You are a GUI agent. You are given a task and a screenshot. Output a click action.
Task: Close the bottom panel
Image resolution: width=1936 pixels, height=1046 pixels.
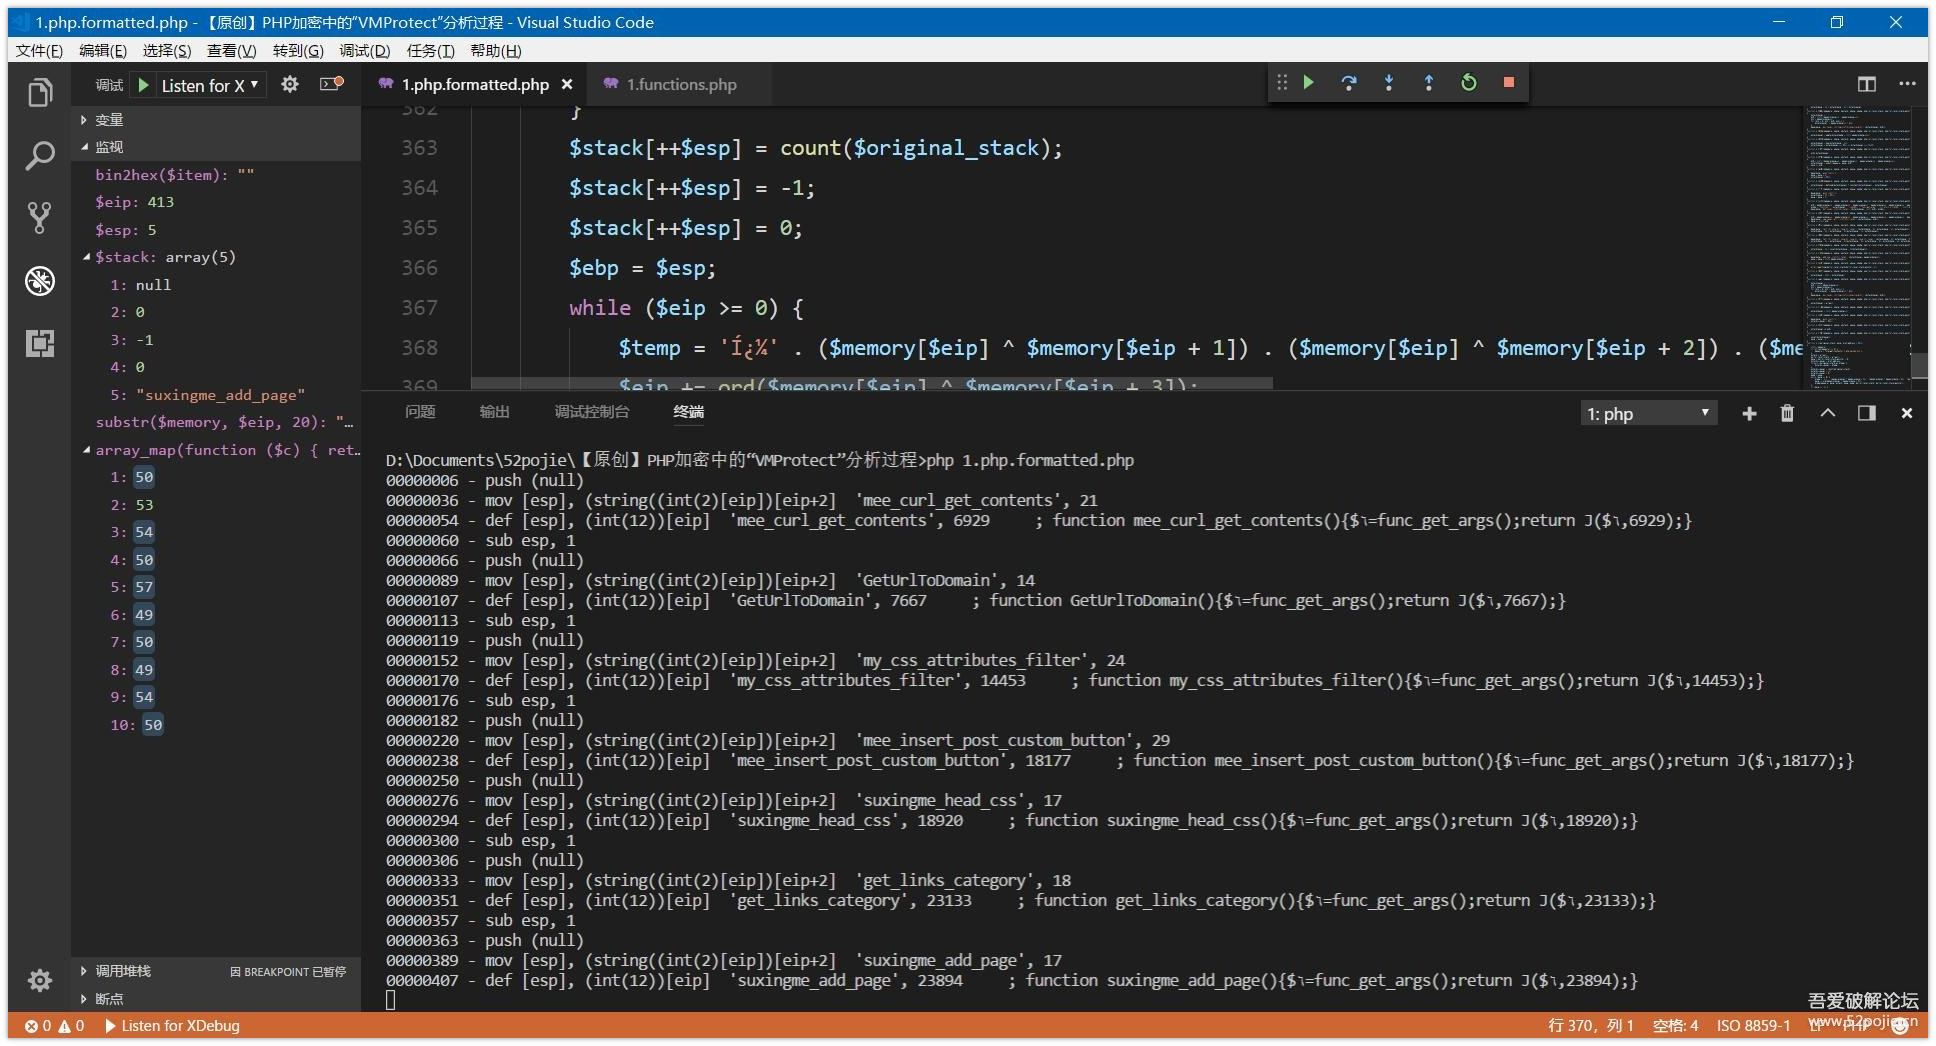coord(1907,413)
